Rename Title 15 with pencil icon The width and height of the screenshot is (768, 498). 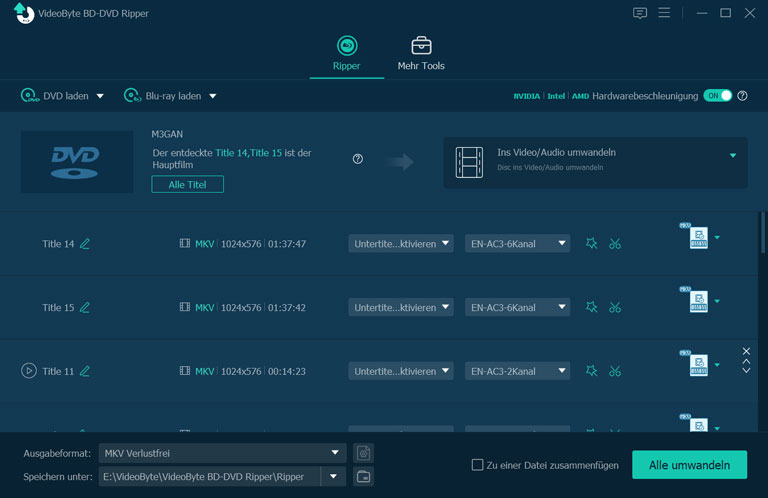pos(85,307)
